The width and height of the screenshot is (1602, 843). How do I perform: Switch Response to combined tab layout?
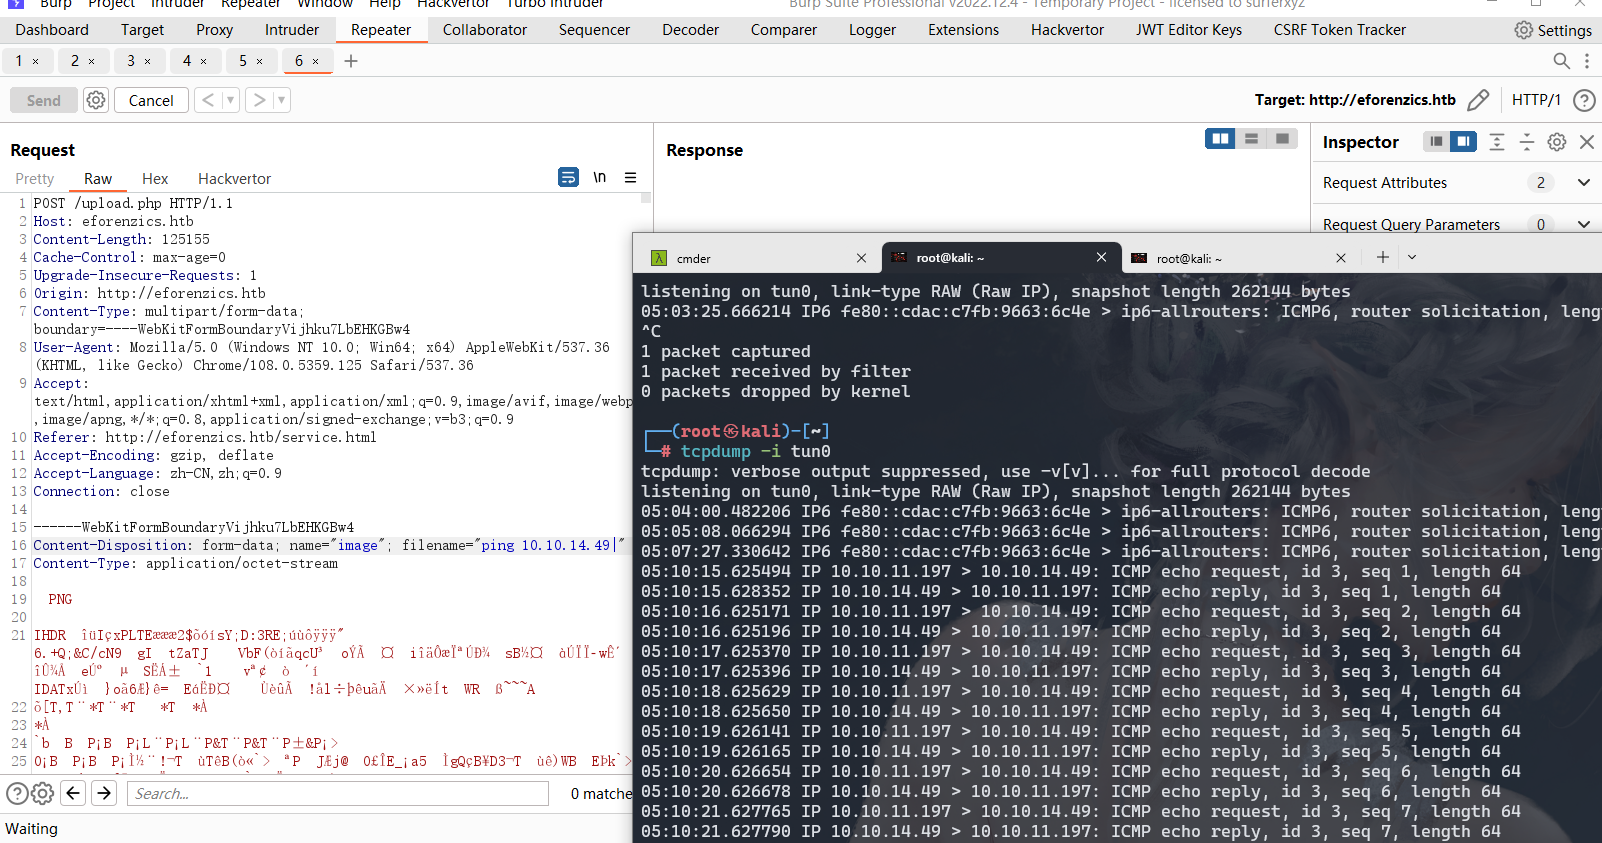pyautogui.click(x=1282, y=139)
